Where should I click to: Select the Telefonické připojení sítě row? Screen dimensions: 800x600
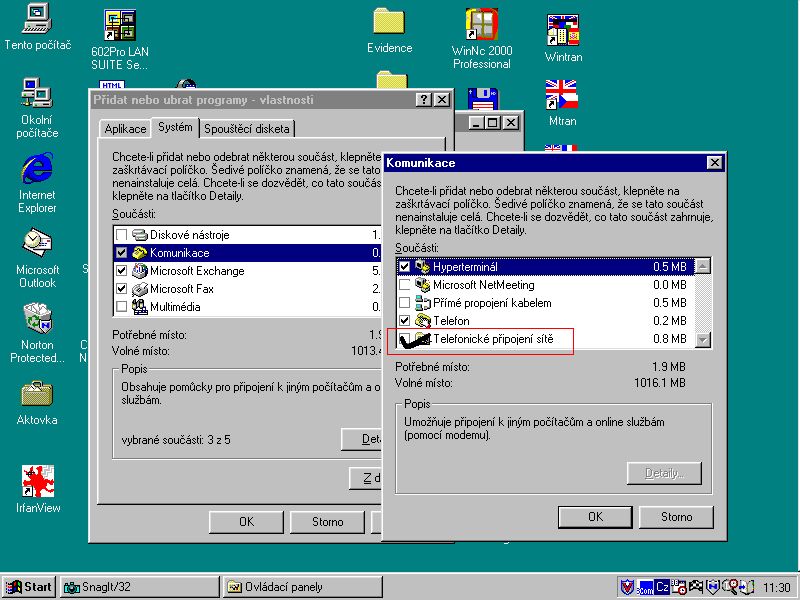tap(545, 339)
